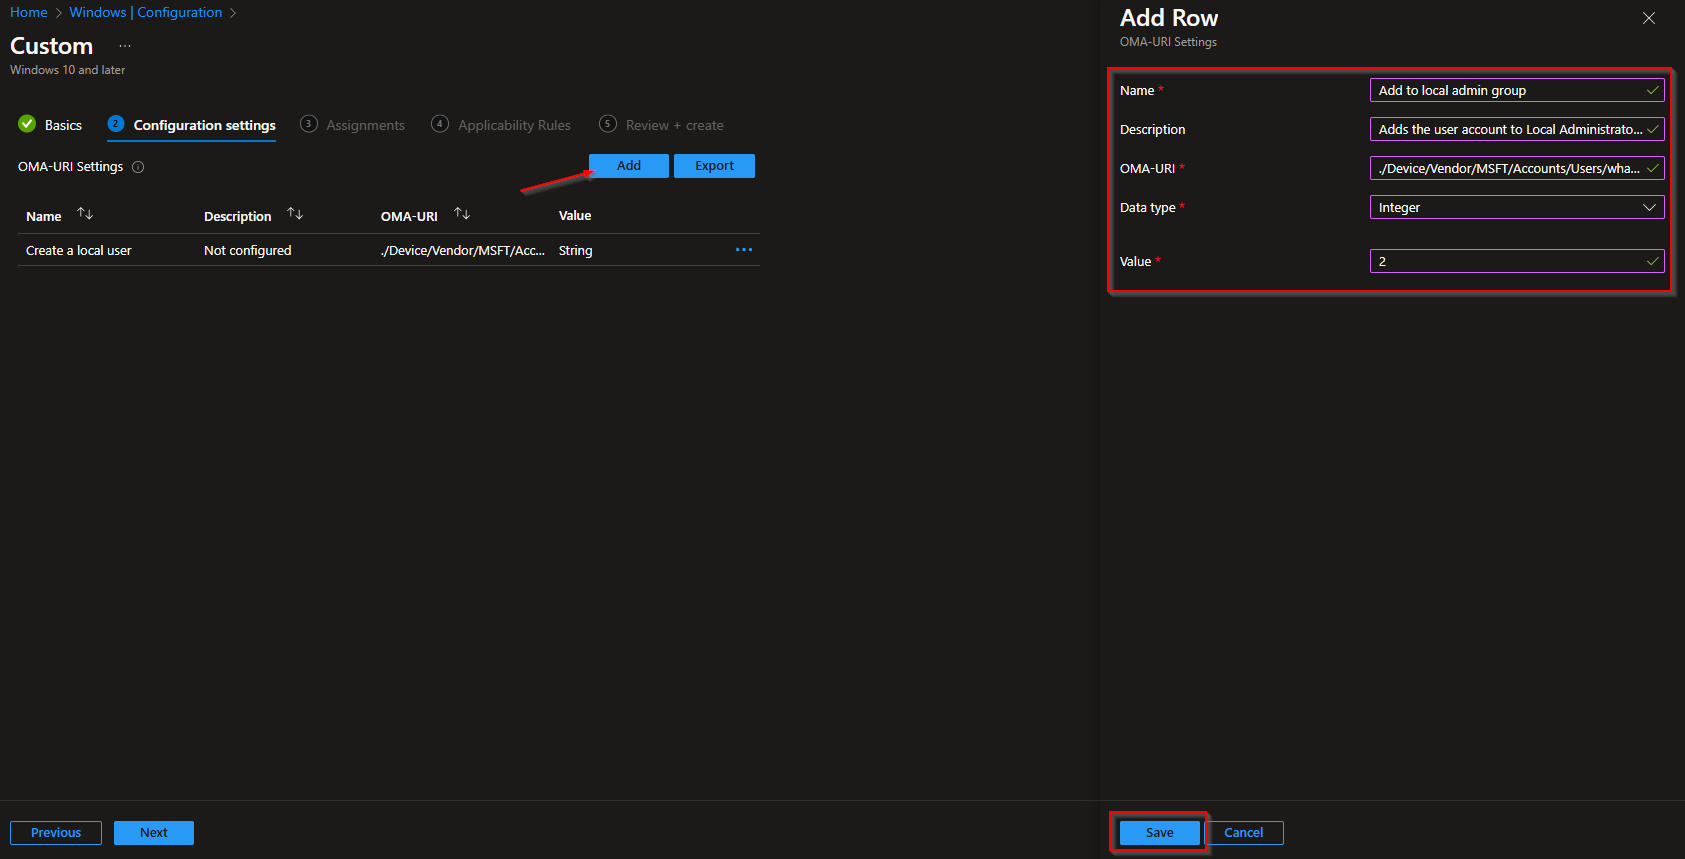1685x859 pixels.
Task: Close the Add Row panel
Action: pyautogui.click(x=1649, y=18)
